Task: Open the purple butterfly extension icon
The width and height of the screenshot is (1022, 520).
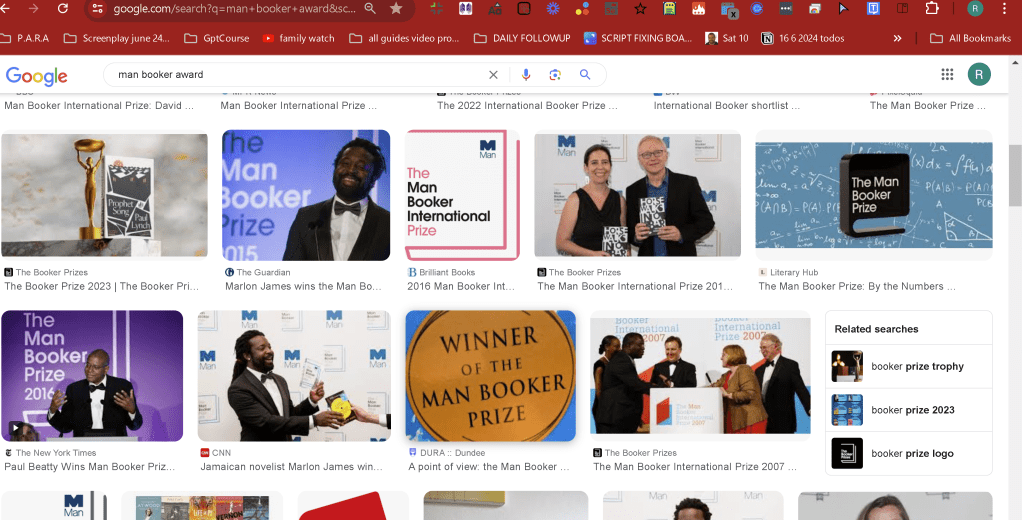Action: [465, 8]
